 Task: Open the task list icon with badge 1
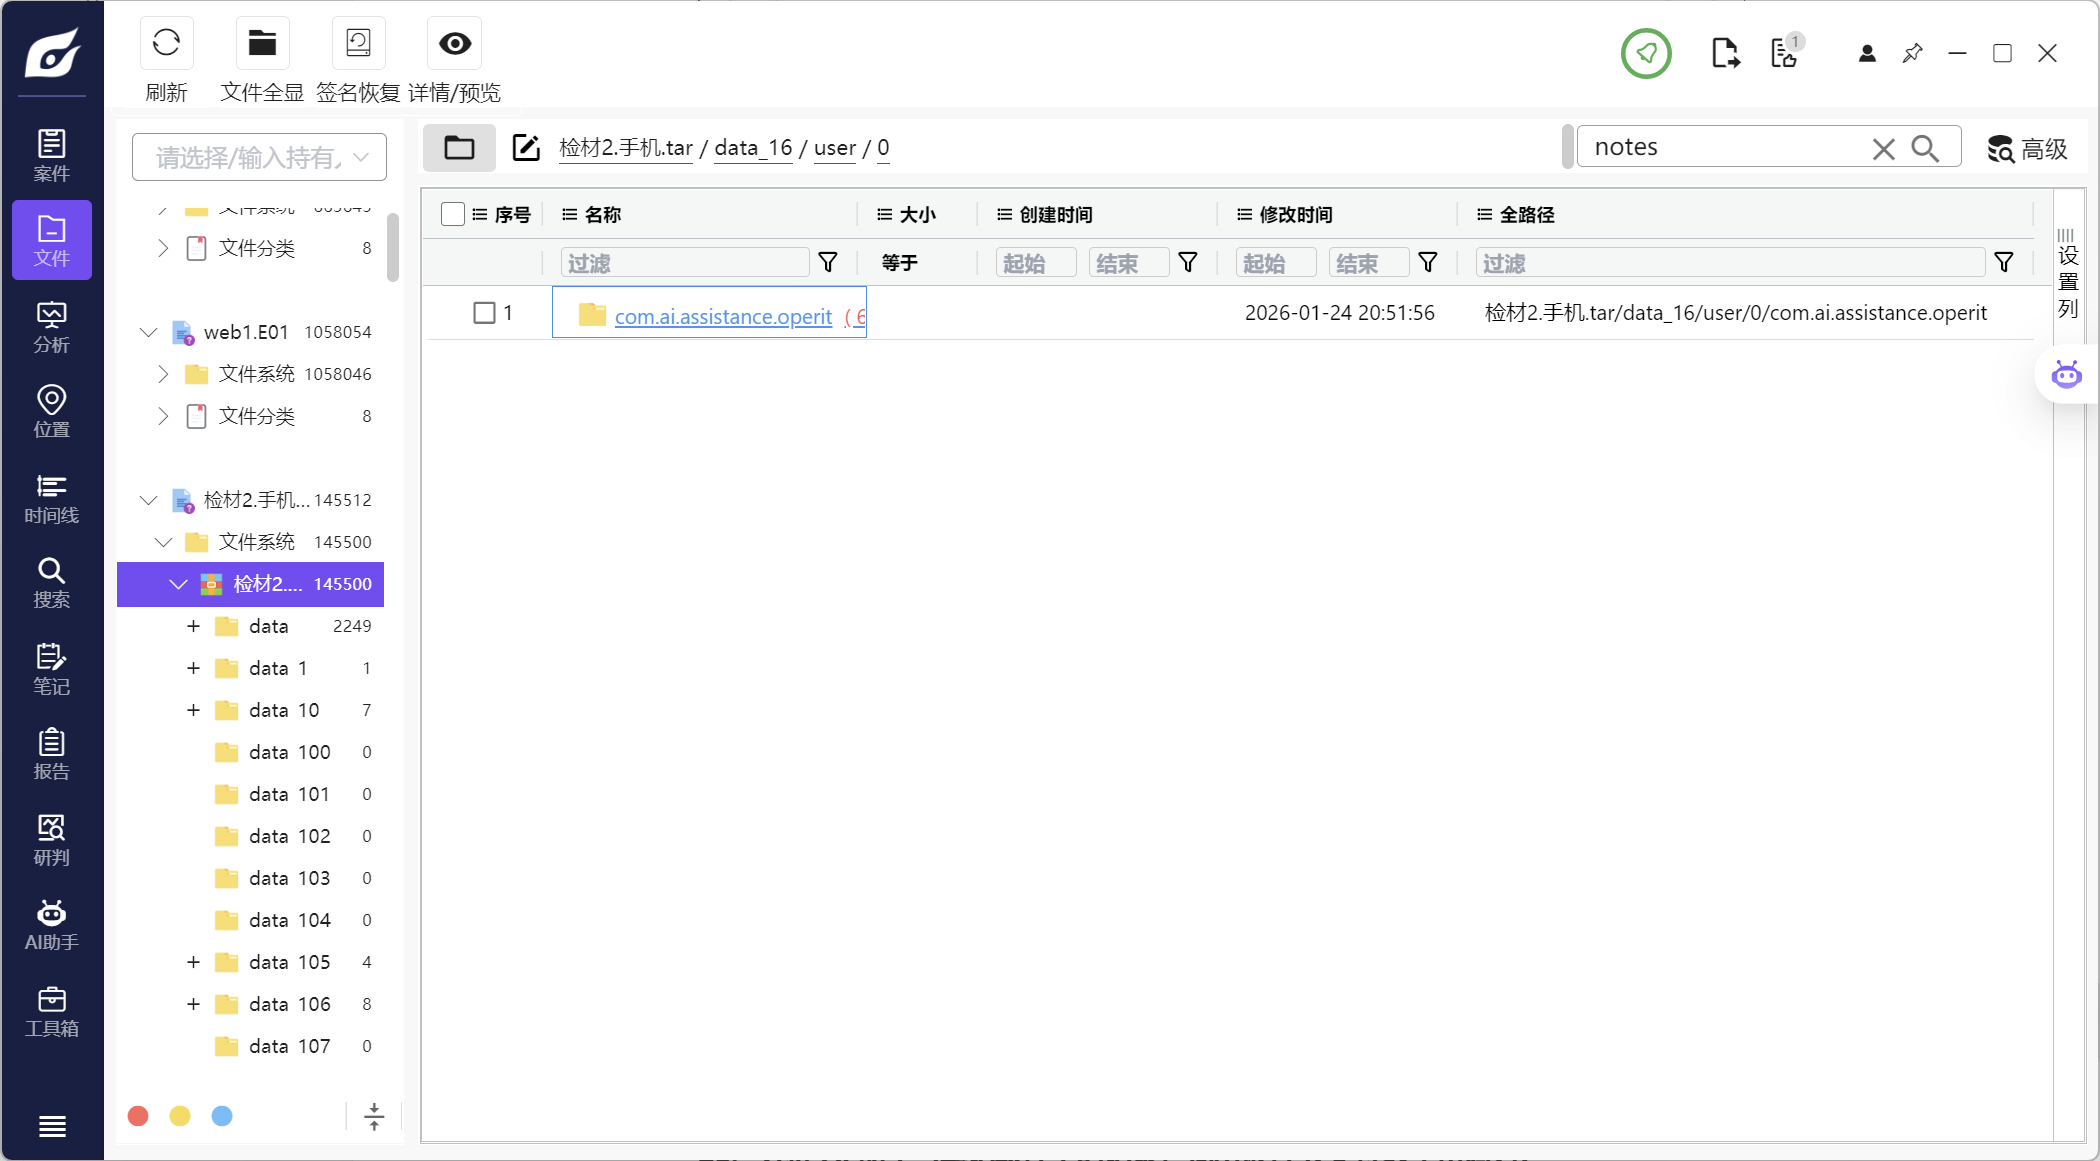[1785, 53]
